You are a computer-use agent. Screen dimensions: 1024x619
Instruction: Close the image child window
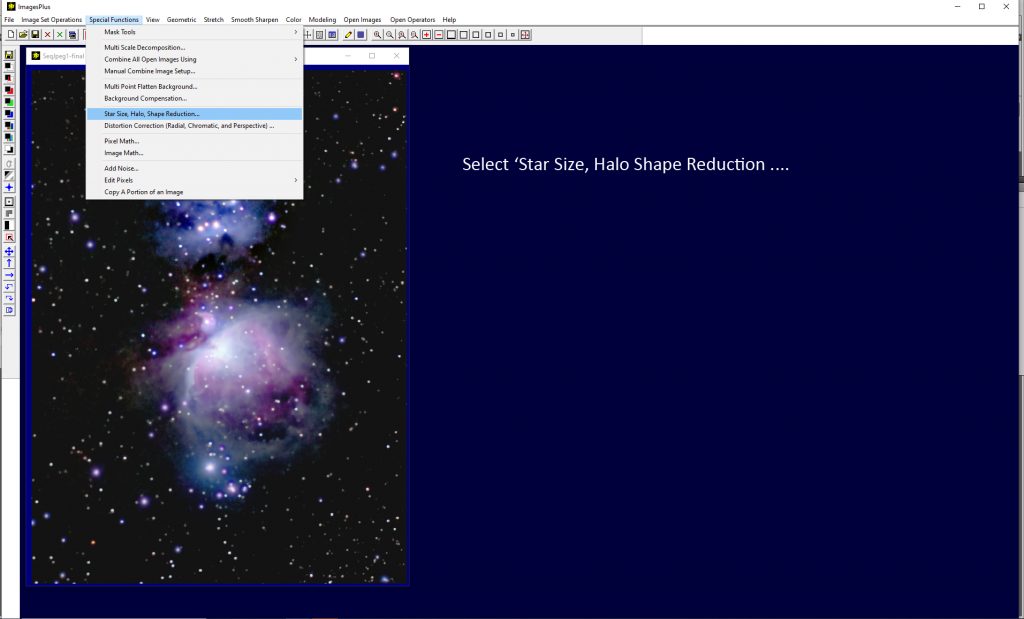pos(396,56)
